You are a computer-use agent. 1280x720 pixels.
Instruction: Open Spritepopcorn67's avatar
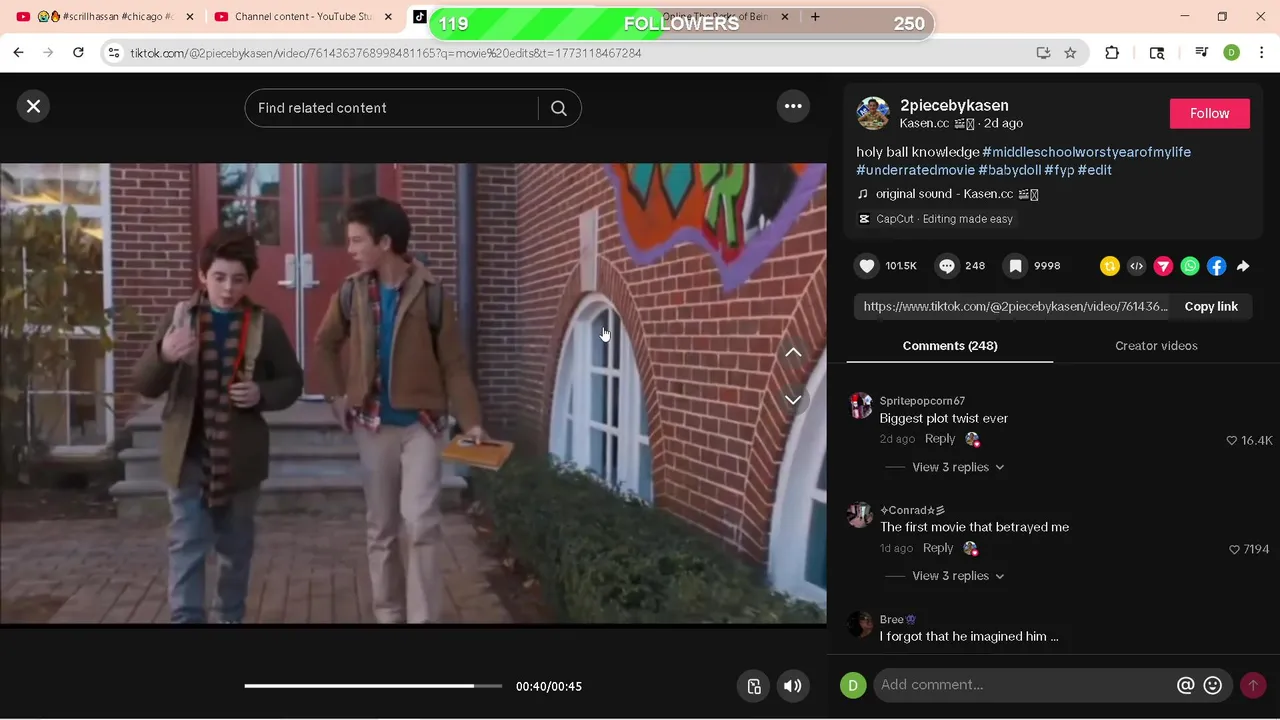[860, 405]
